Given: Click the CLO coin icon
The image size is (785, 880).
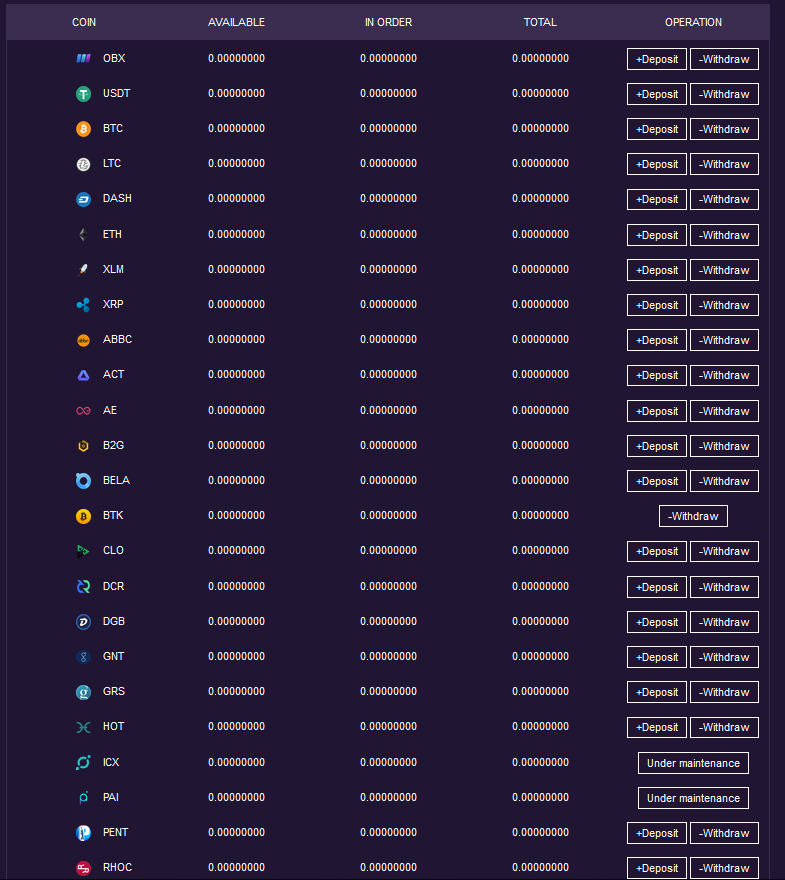Looking at the screenshot, I should click(84, 551).
